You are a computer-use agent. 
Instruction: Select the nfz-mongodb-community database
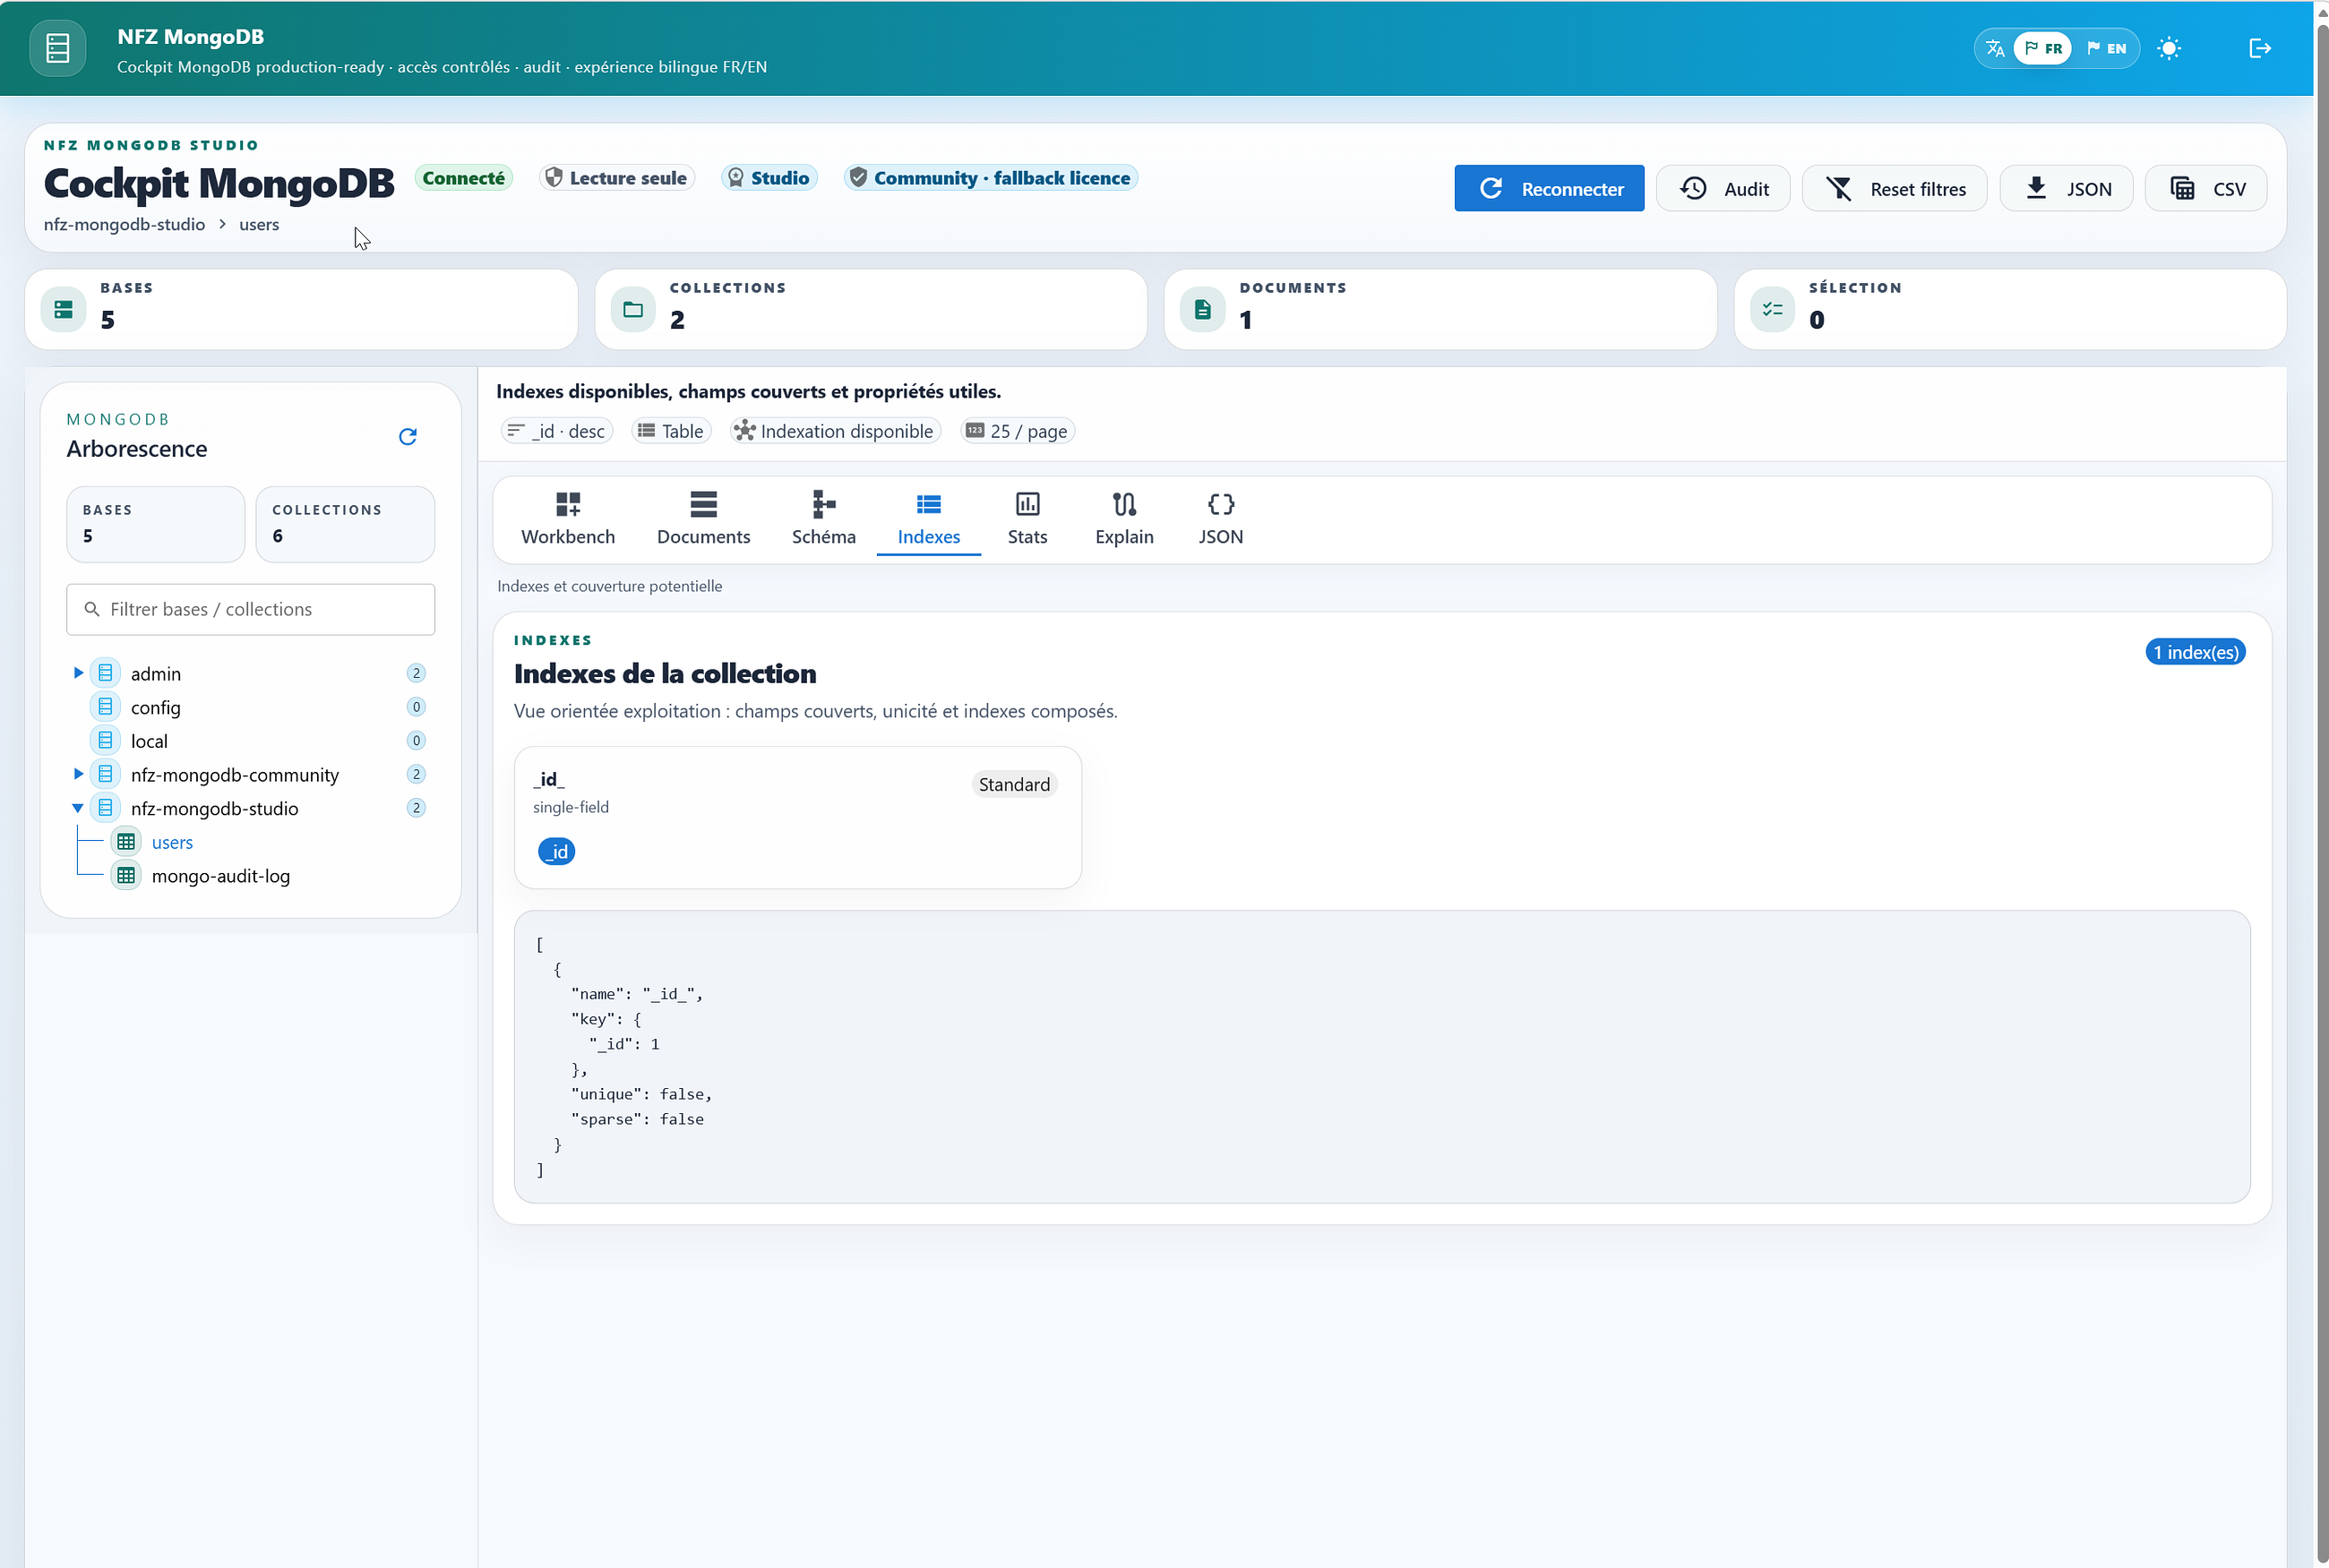(234, 774)
